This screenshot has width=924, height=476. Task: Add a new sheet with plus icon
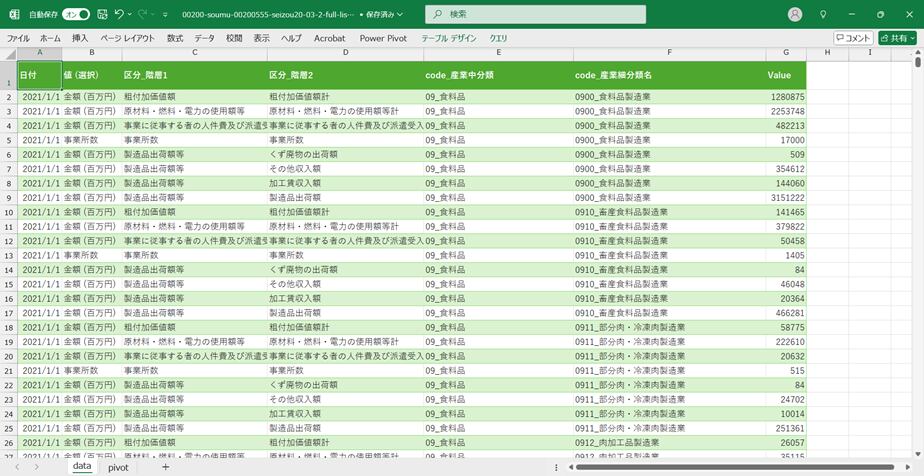click(166, 467)
